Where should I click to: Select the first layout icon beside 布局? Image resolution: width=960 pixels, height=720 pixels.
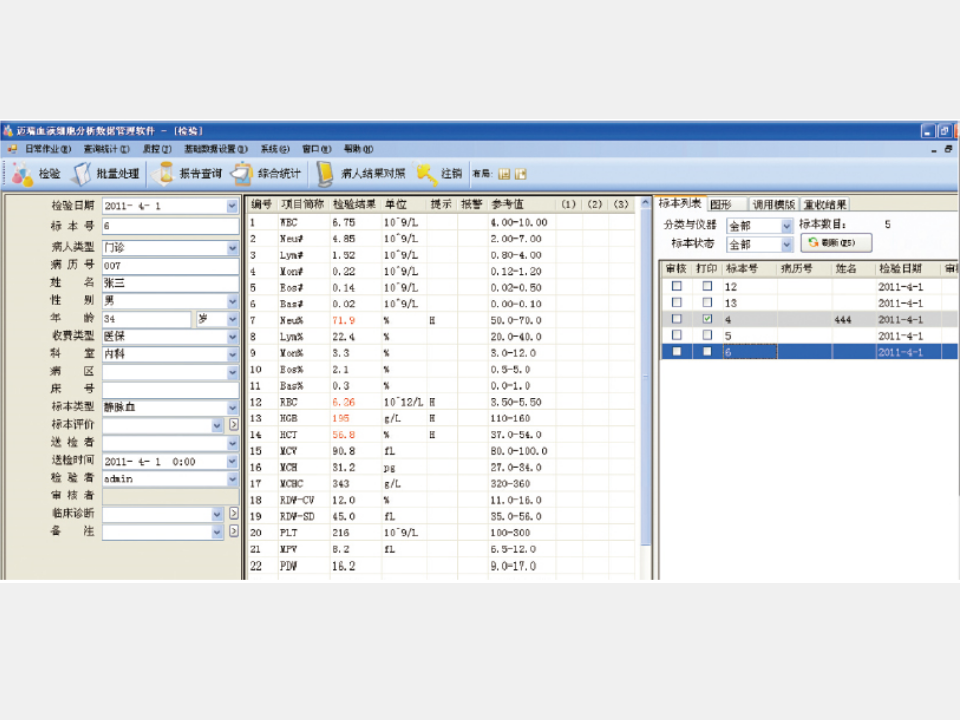tap(504, 174)
